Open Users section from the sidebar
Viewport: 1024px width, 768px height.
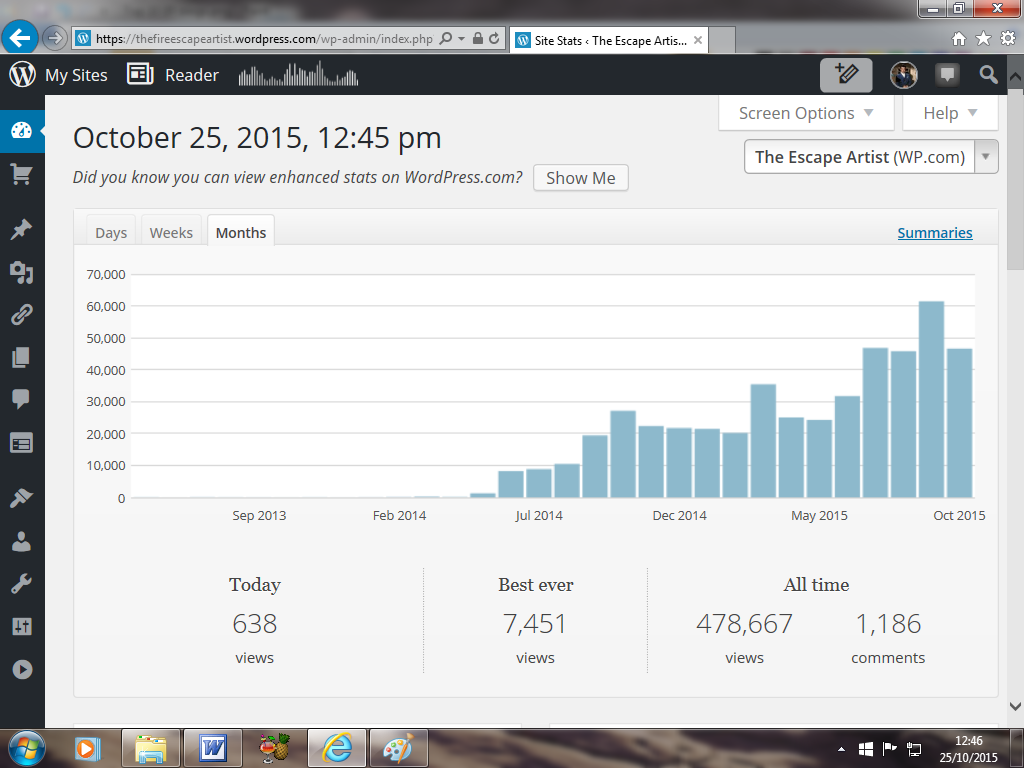pos(21,541)
